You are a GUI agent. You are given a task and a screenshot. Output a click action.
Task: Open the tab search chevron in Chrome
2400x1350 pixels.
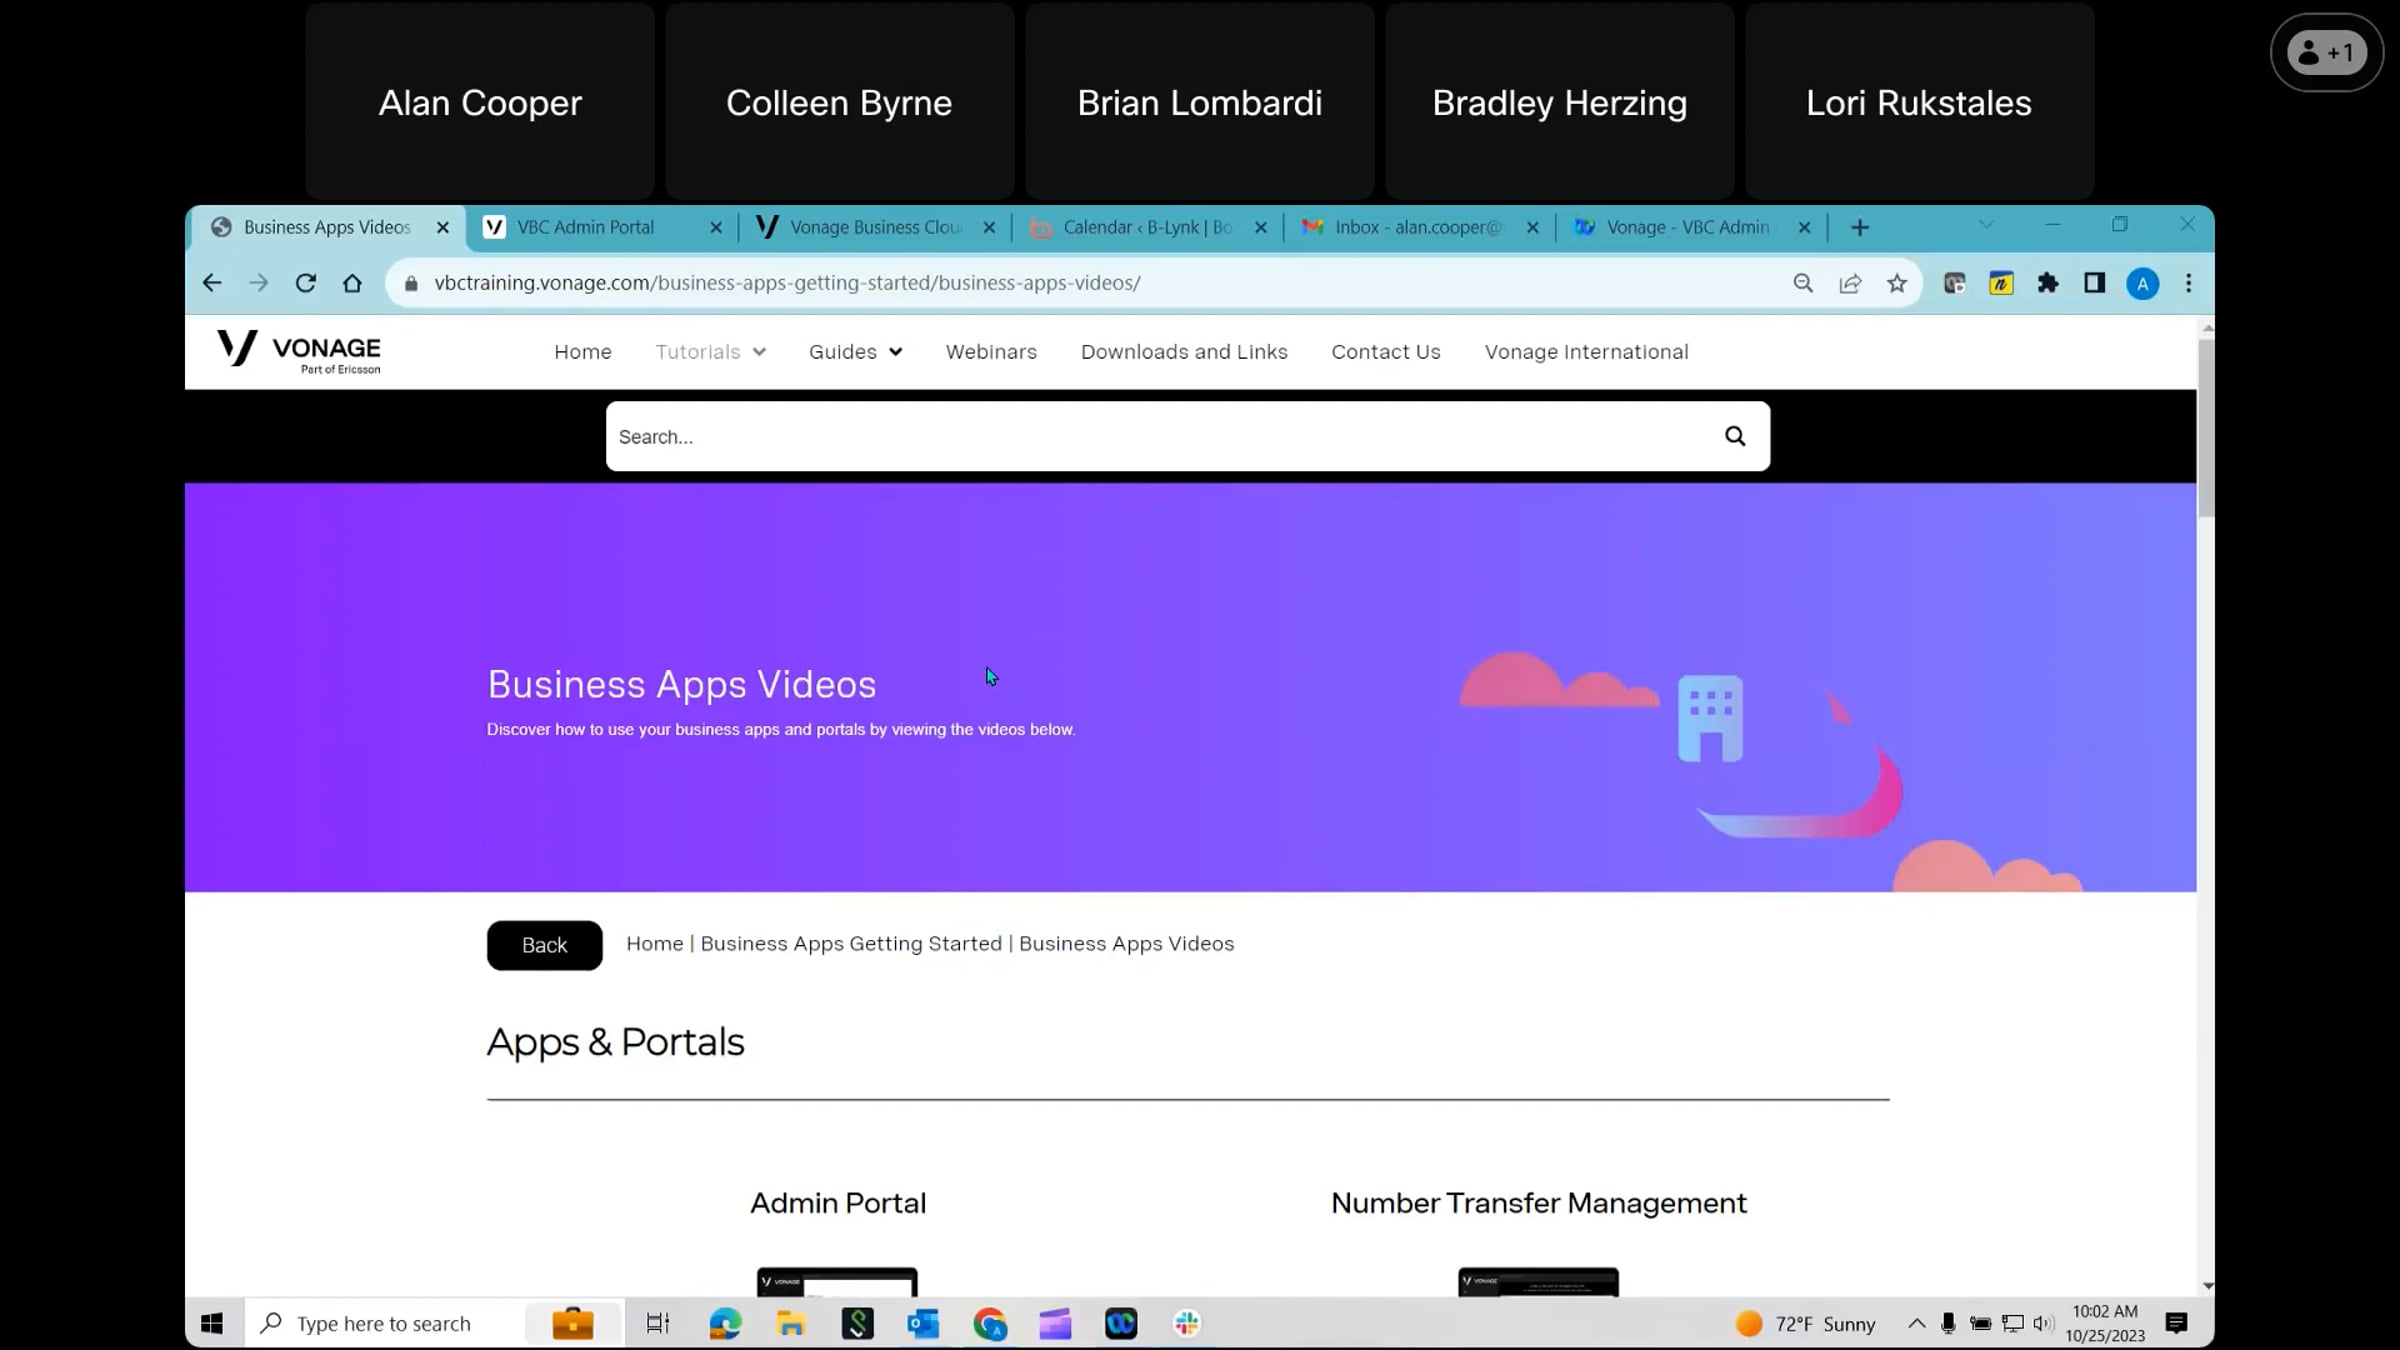tap(1986, 225)
